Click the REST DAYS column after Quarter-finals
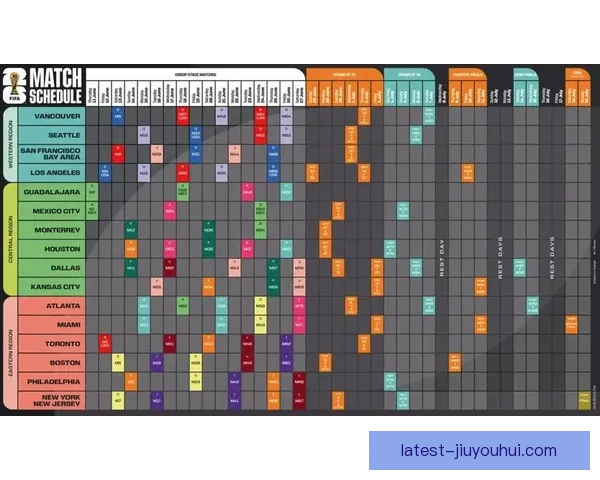The width and height of the screenshot is (600, 480). [500, 258]
